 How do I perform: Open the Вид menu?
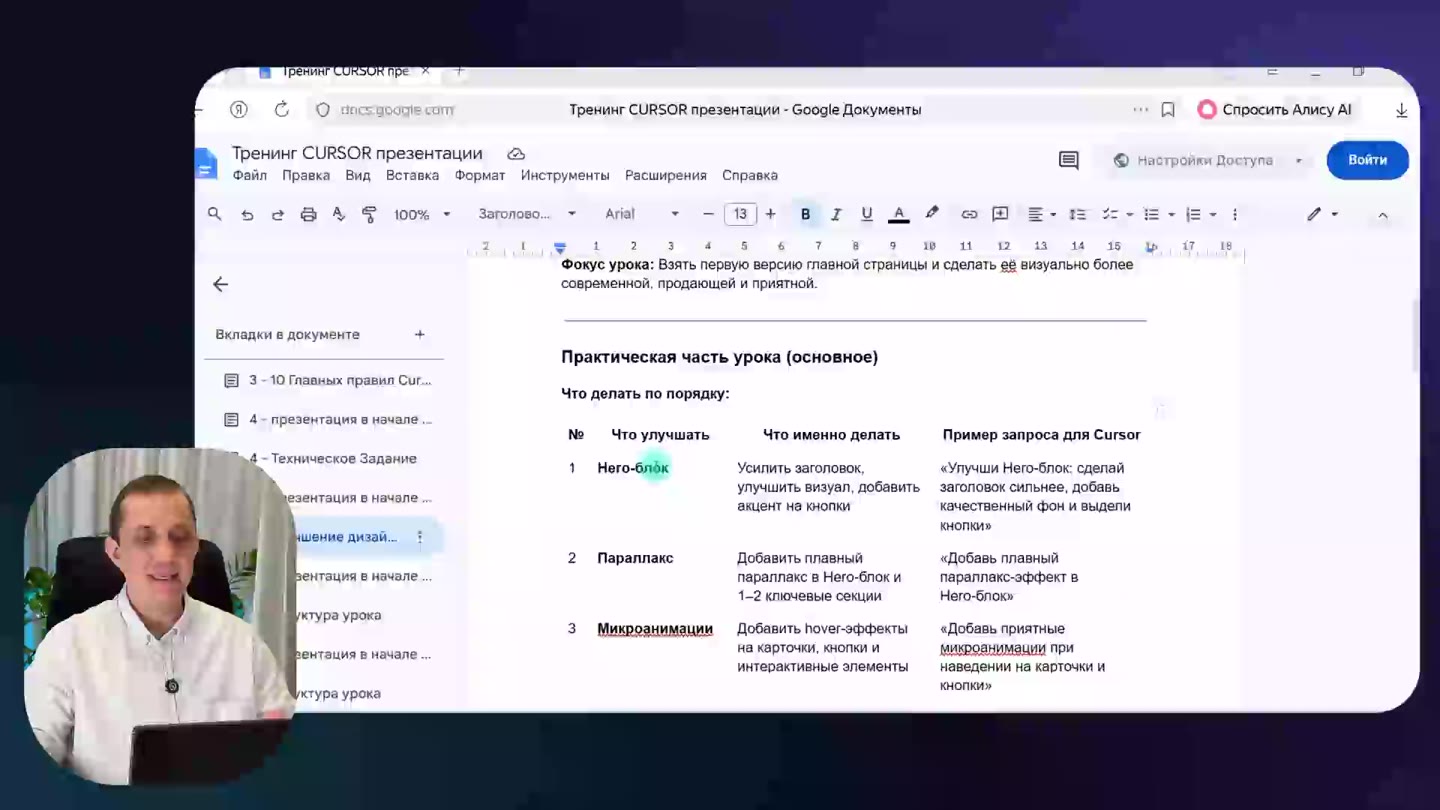[x=358, y=175]
